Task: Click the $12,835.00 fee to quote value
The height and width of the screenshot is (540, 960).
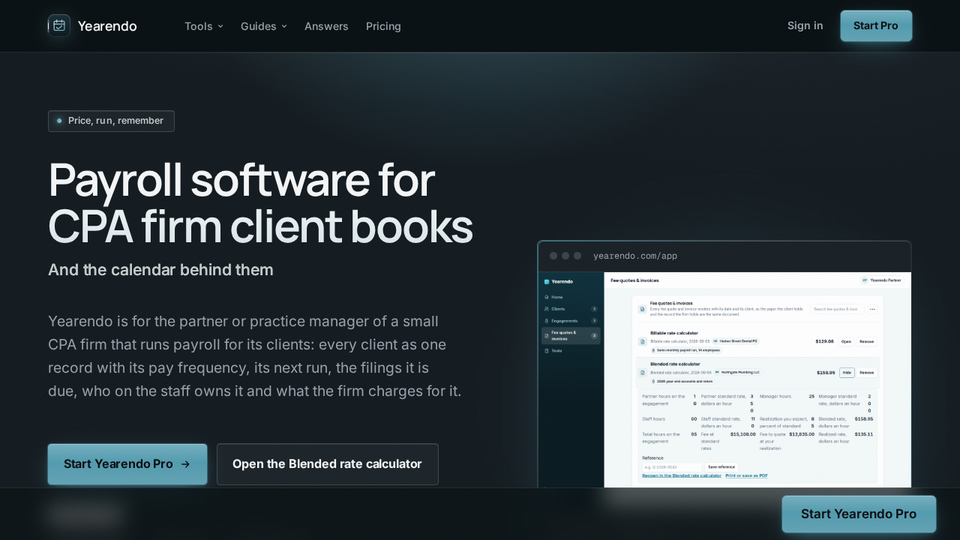Action: click(801, 434)
